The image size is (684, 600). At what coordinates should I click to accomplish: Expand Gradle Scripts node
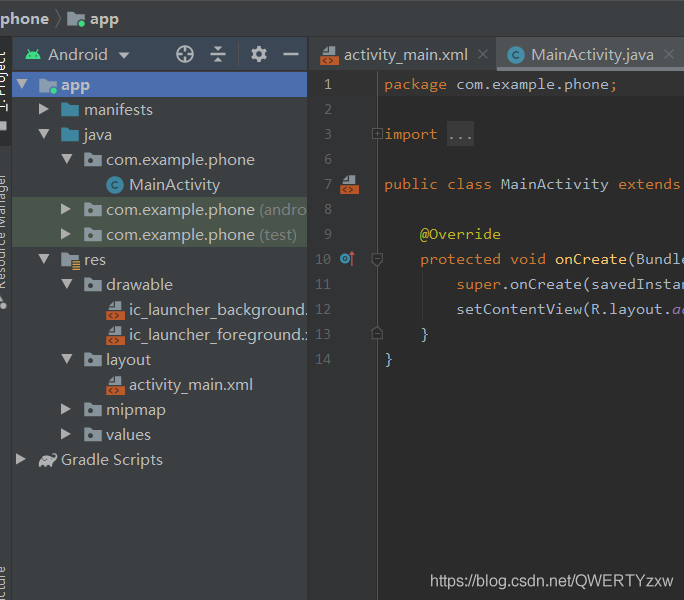click(21, 460)
